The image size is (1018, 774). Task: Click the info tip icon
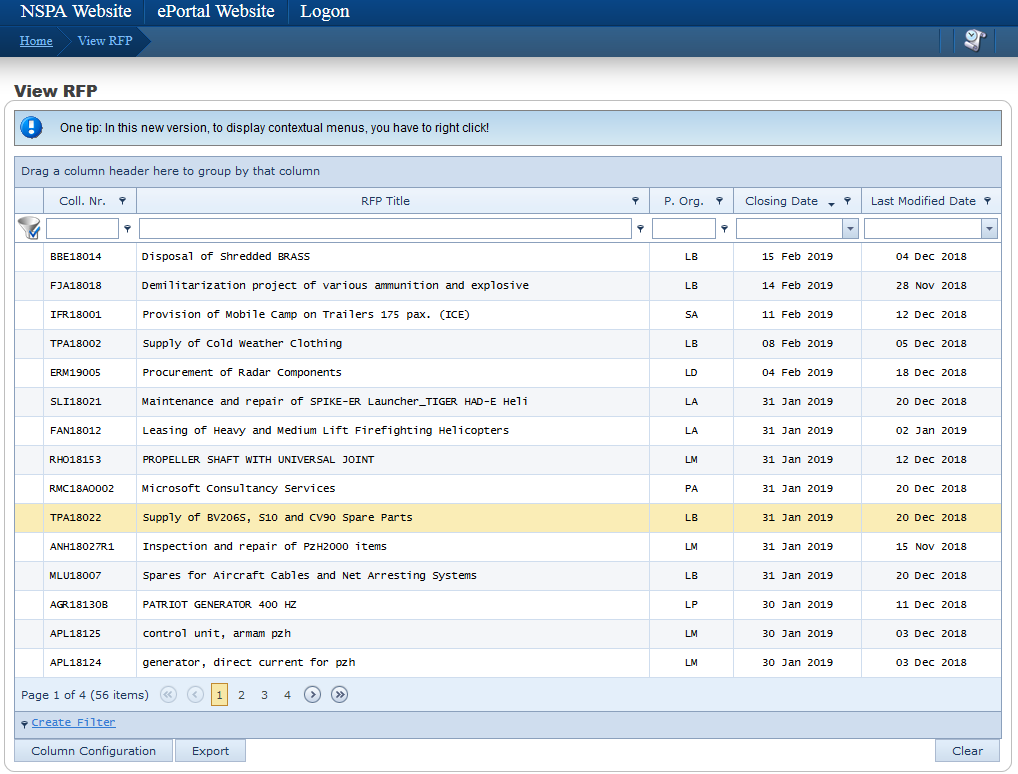[x=32, y=128]
